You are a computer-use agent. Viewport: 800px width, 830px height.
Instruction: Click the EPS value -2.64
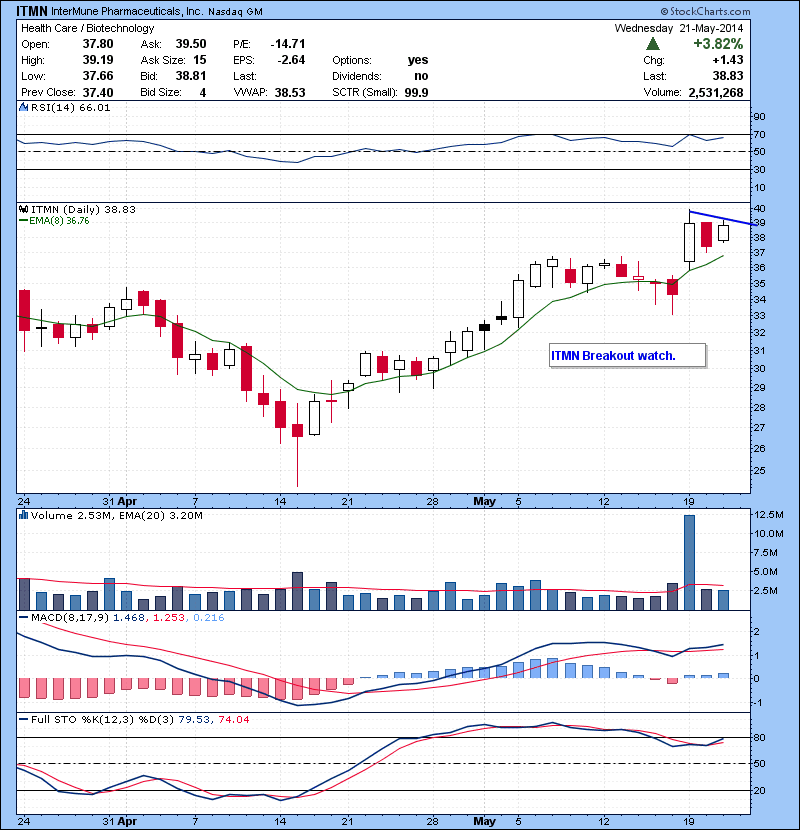[x=291, y=60]
